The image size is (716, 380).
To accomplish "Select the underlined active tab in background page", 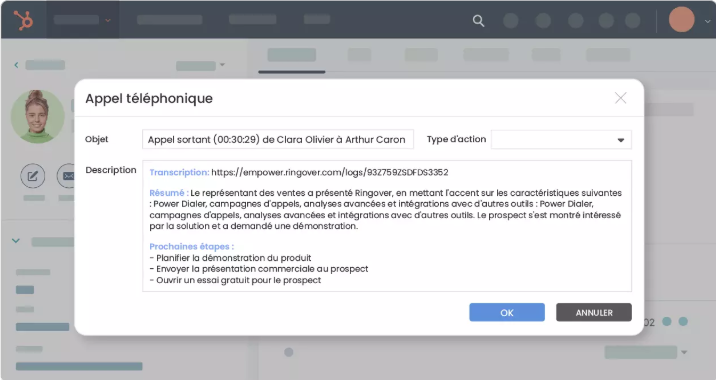I will 292,55.
